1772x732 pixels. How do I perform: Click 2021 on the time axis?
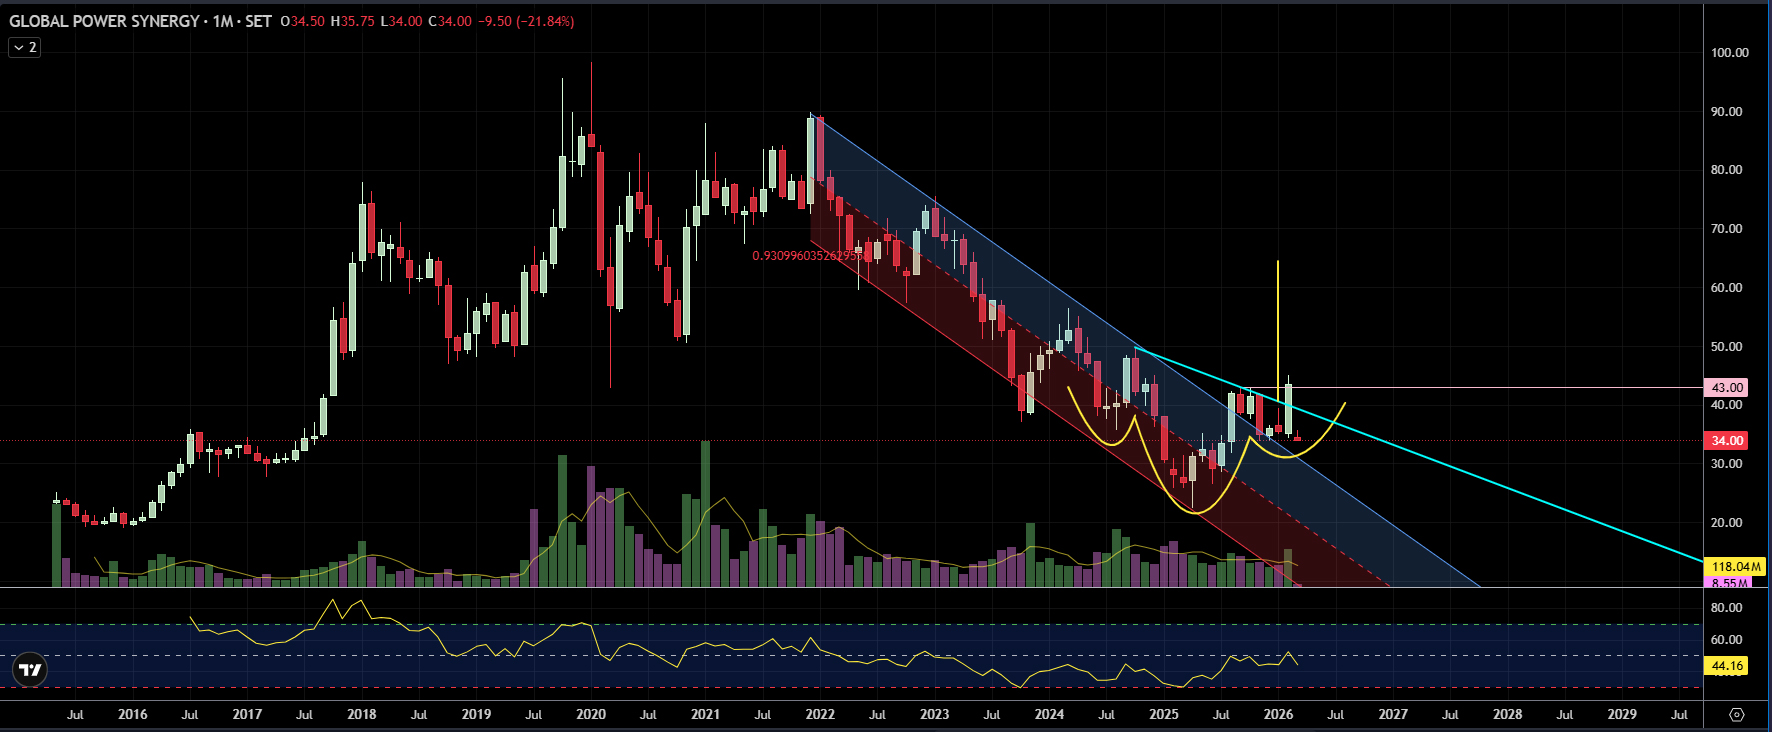(x=705, y=714)
